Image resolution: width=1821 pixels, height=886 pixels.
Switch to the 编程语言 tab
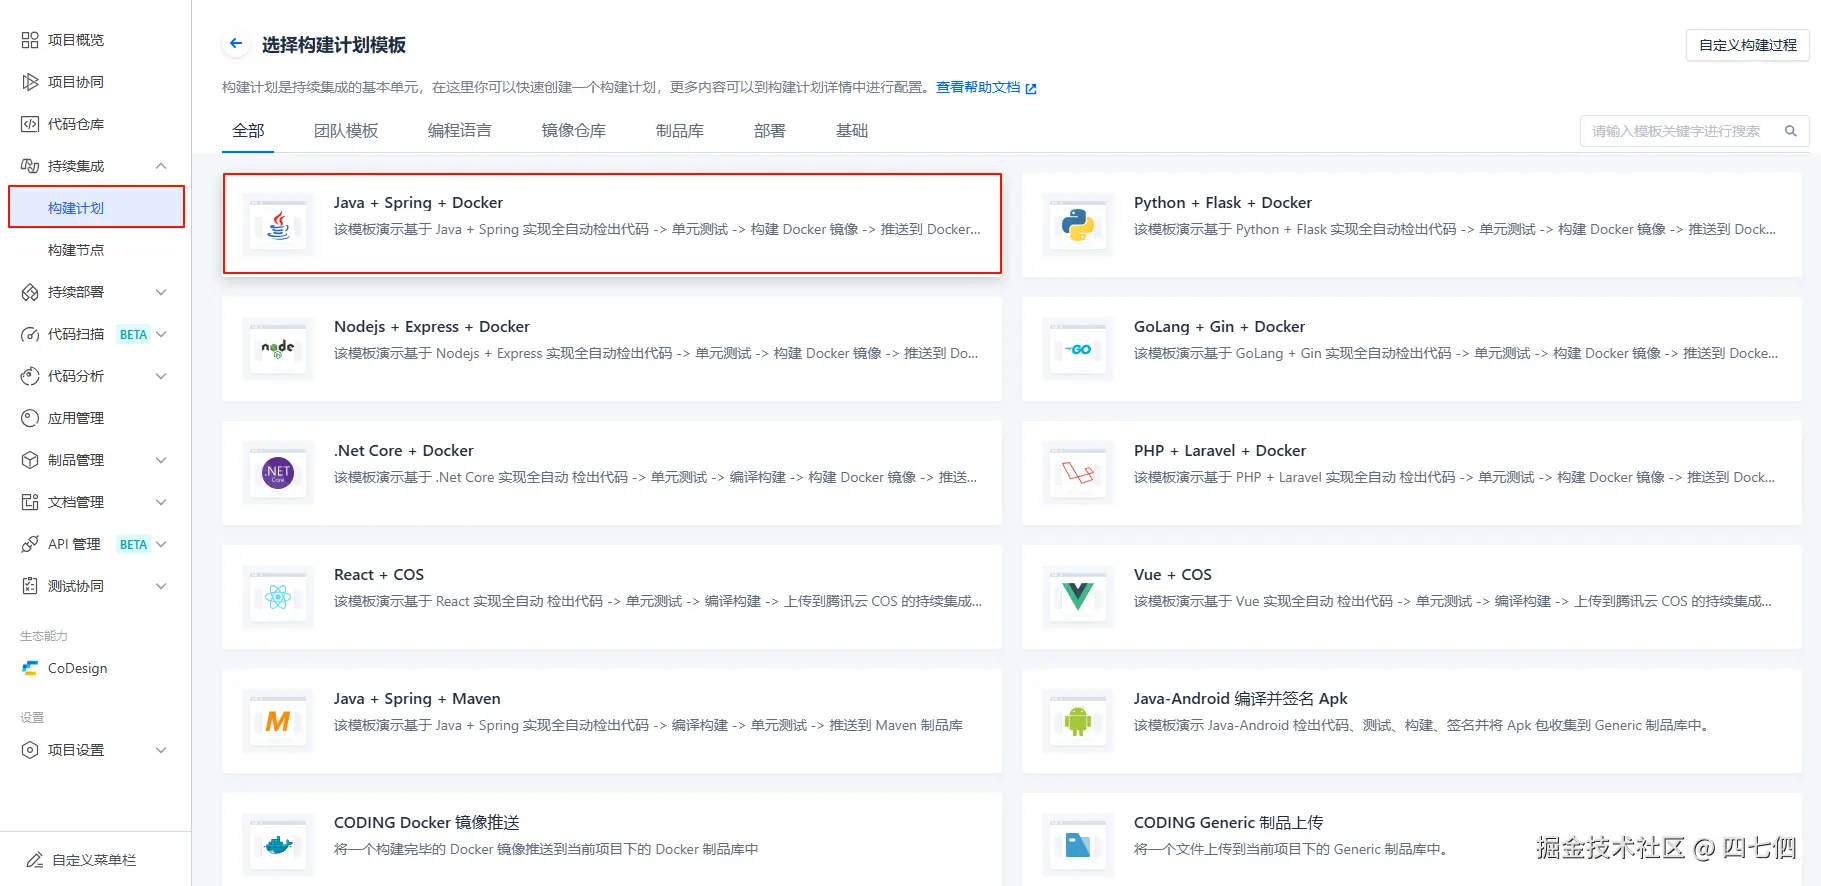click(x=460, y=131)
